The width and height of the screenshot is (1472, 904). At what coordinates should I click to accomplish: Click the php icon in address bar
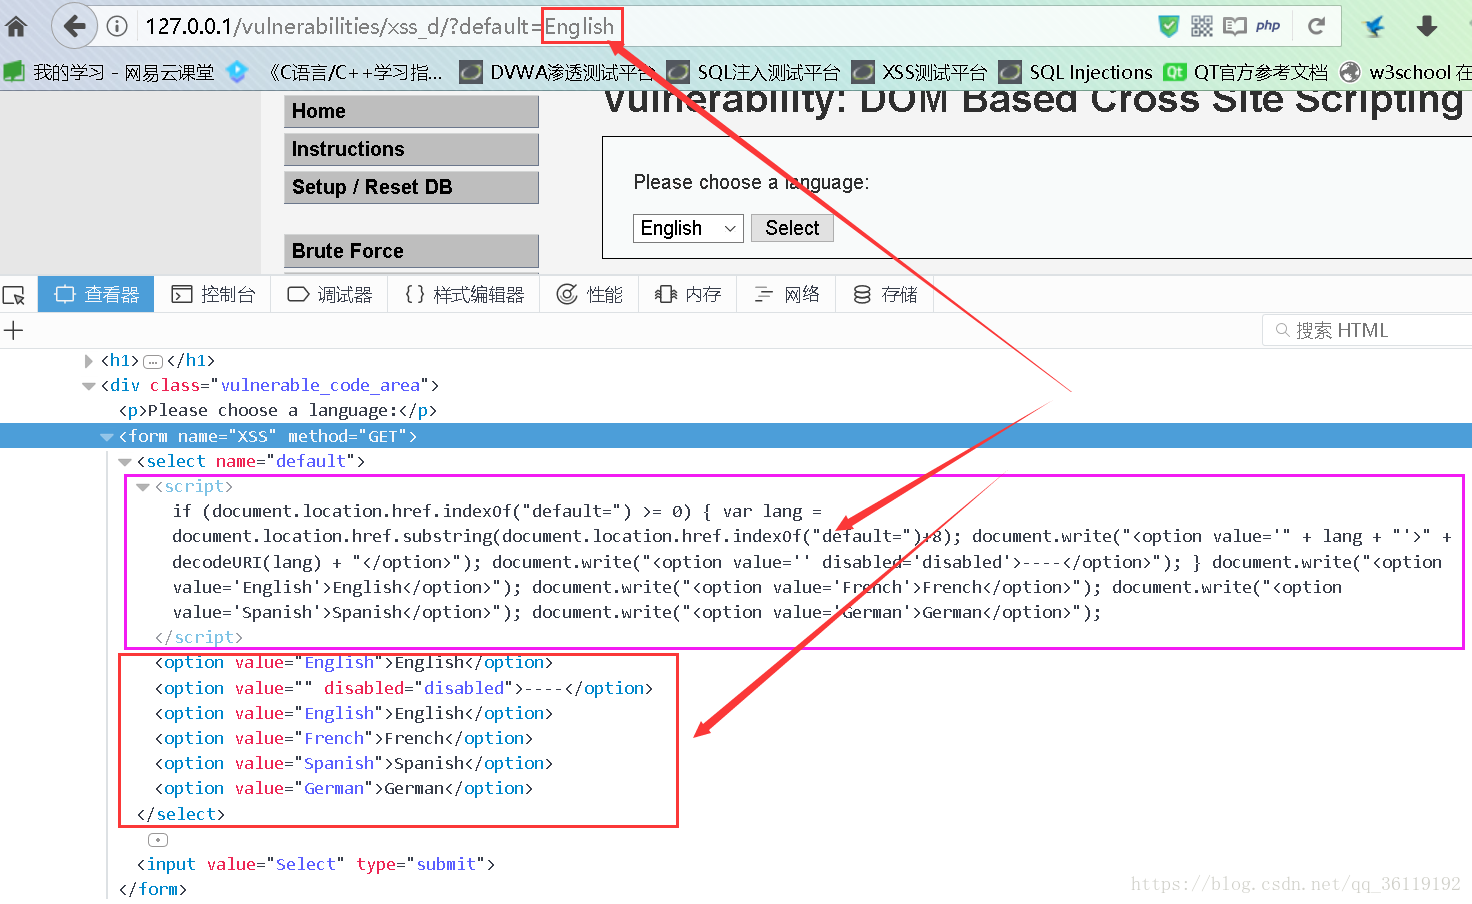coord(1268,26)
